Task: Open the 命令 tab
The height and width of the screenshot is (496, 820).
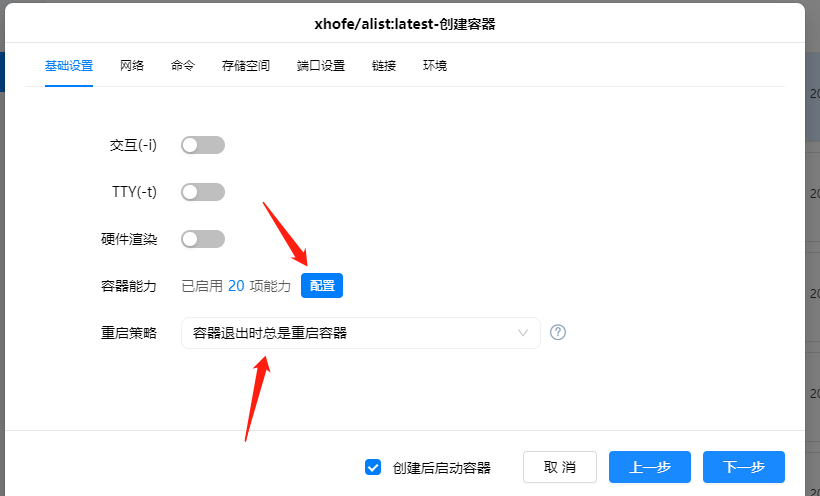Action: click(x=183, y=66)
